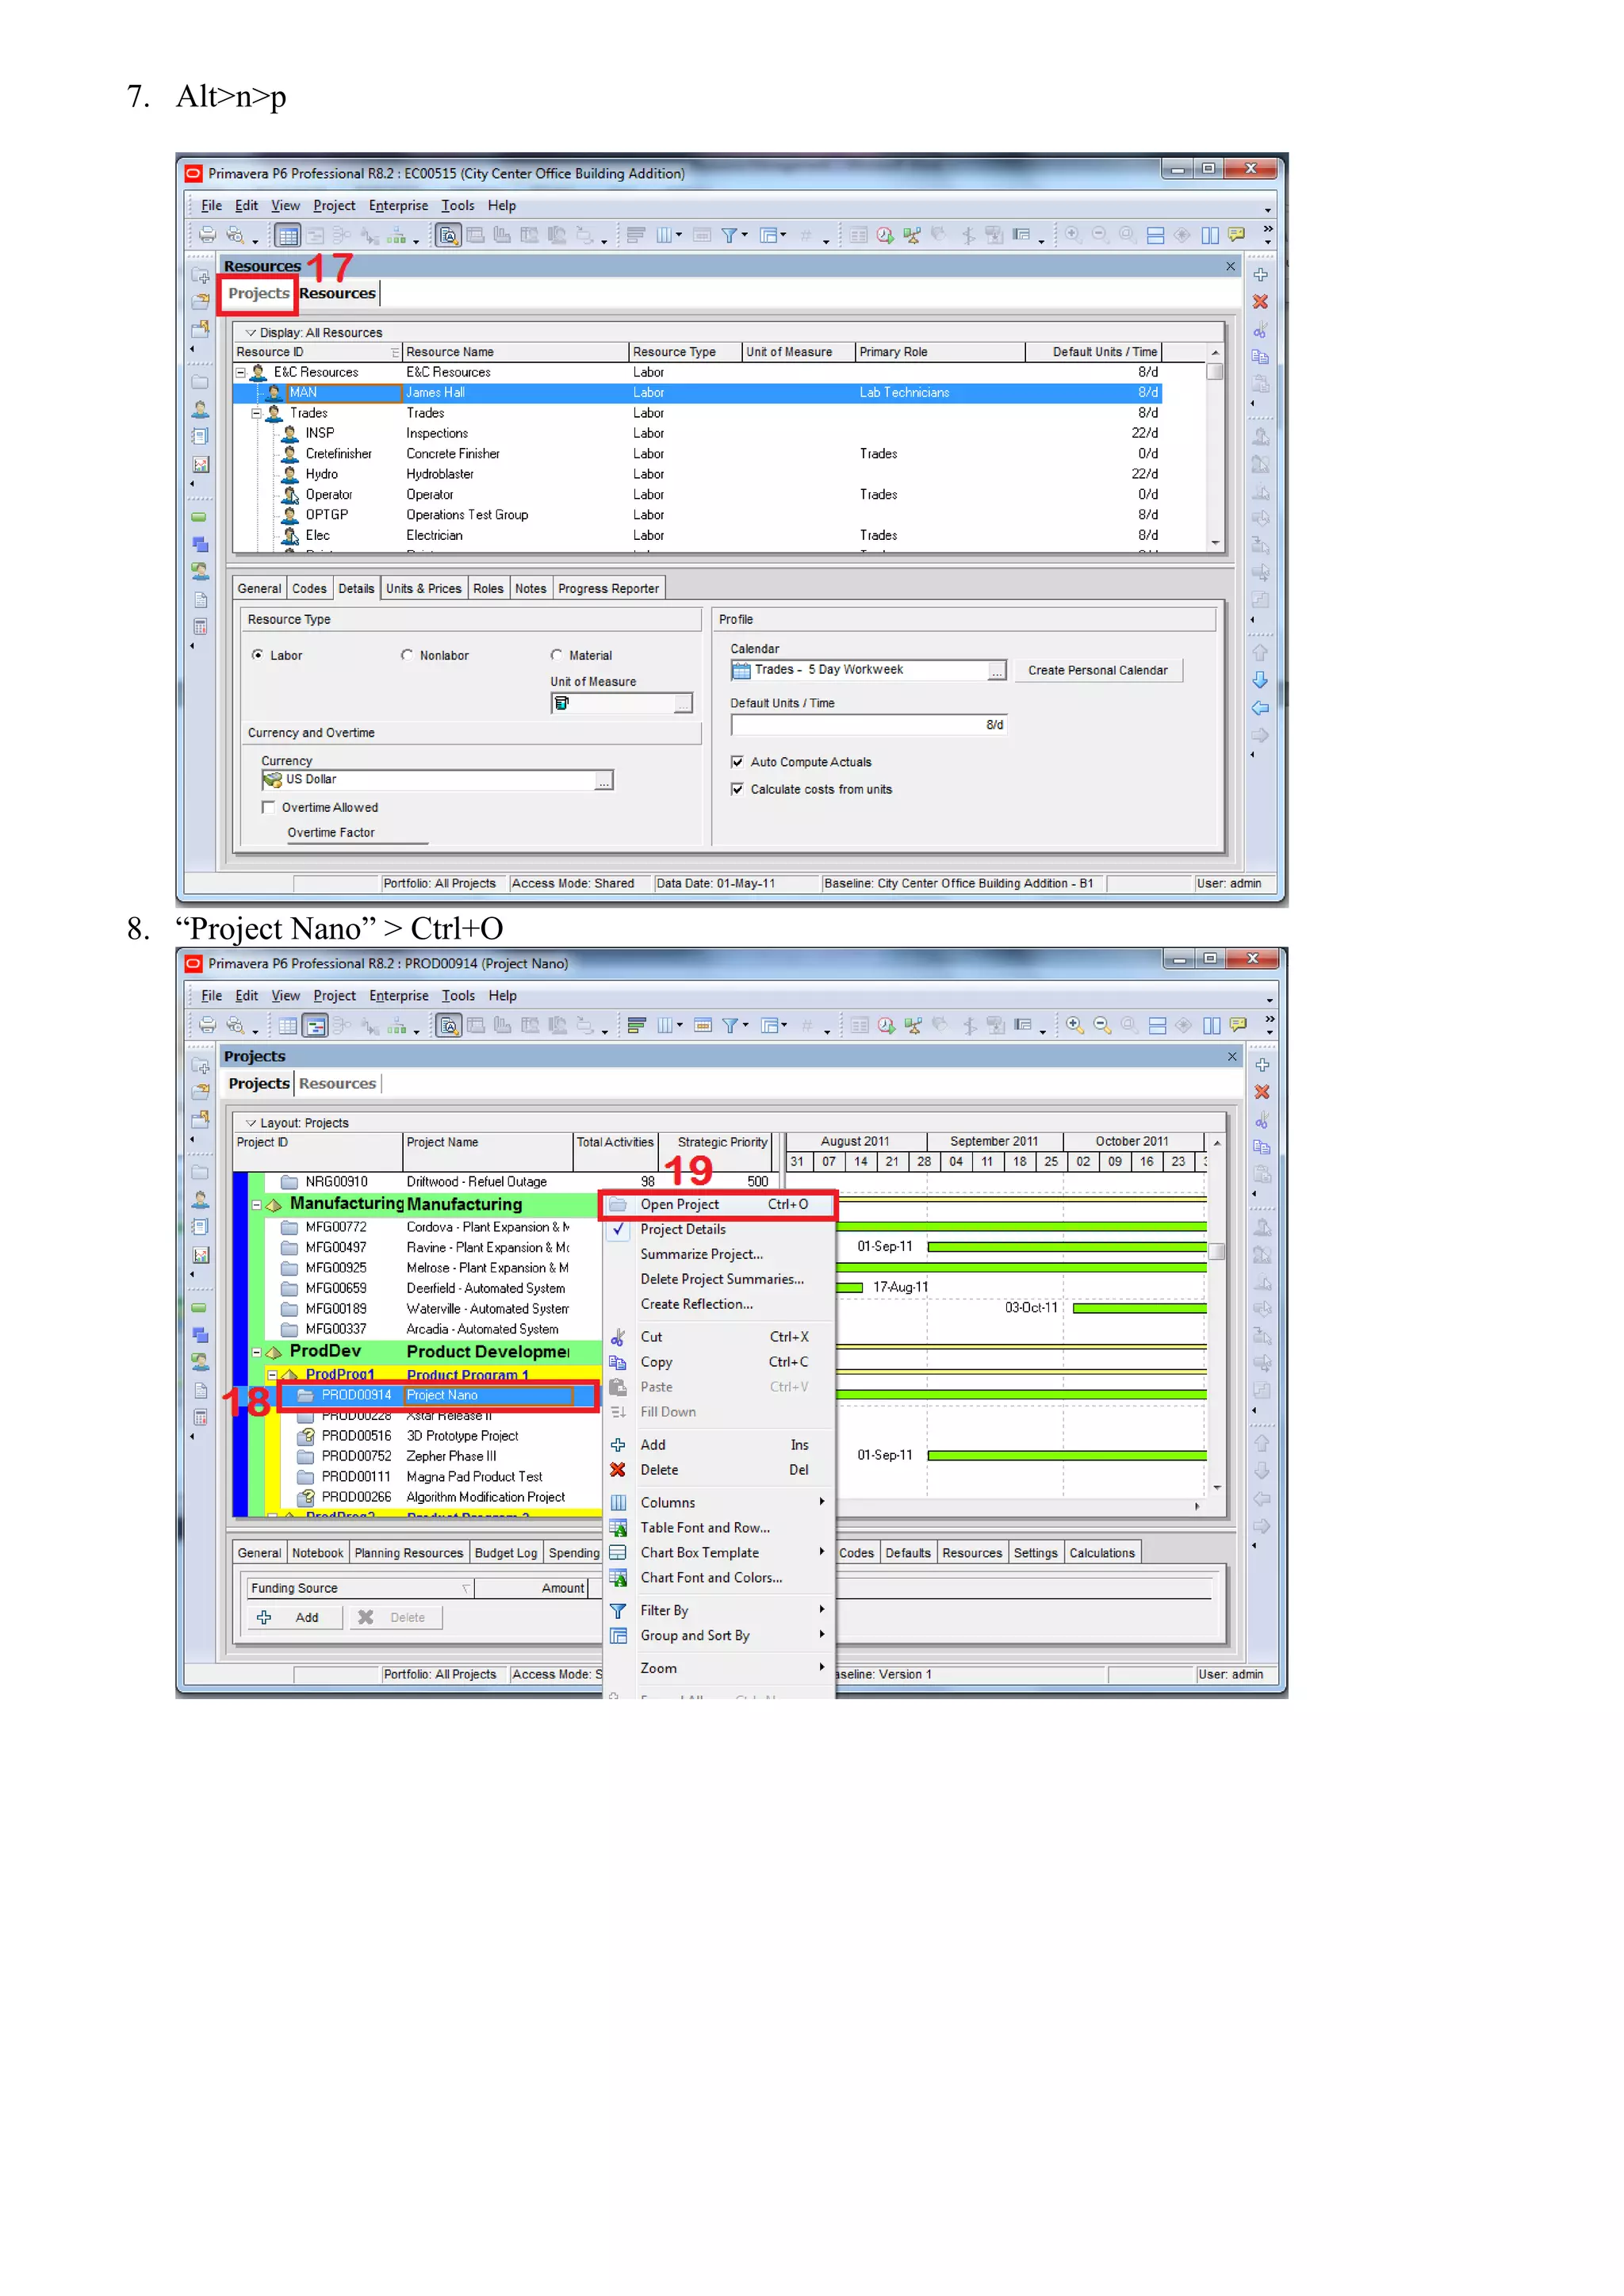Click the green Add plus icon in the lower window's right command bar
The image size is (1624, 2296).
1262,1065
